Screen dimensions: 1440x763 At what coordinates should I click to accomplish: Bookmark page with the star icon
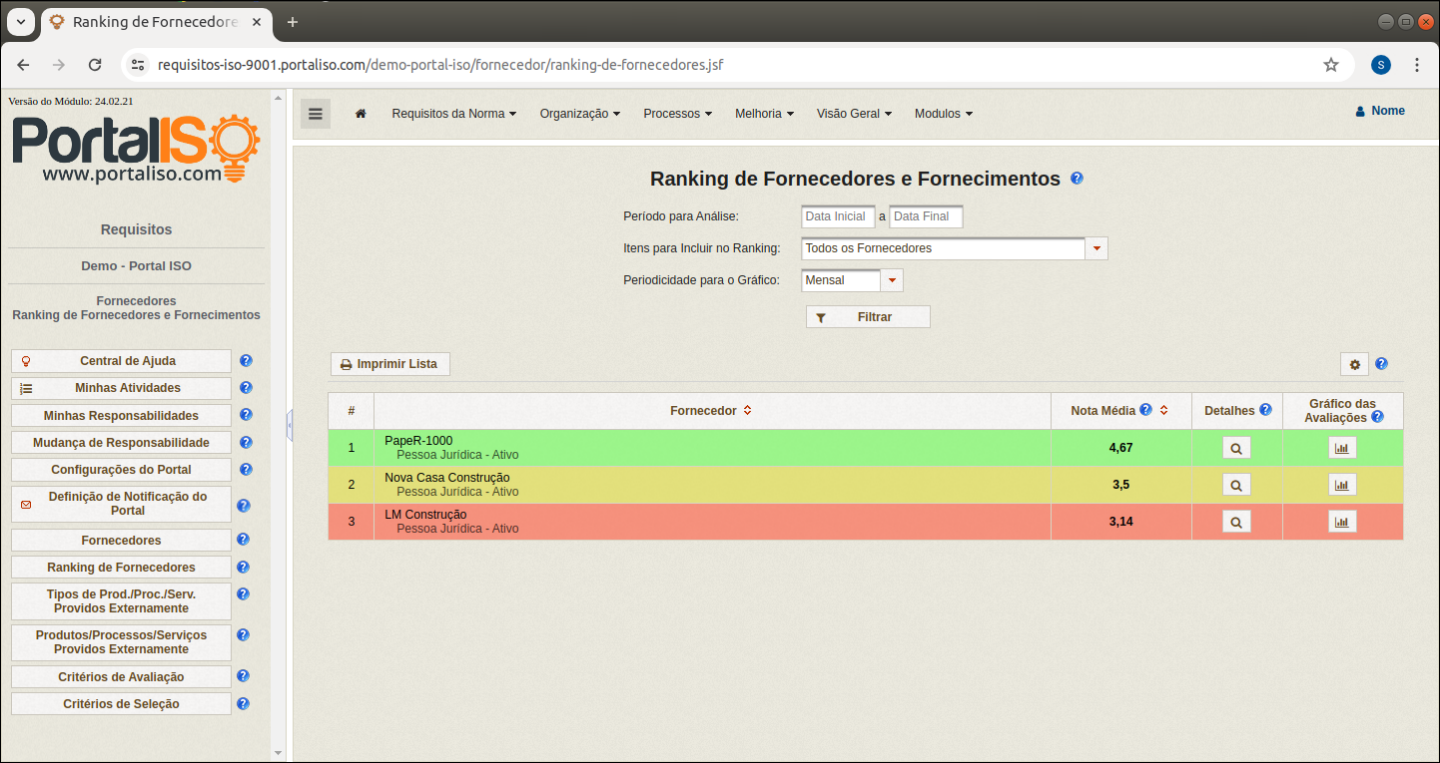coord(1331,65)
